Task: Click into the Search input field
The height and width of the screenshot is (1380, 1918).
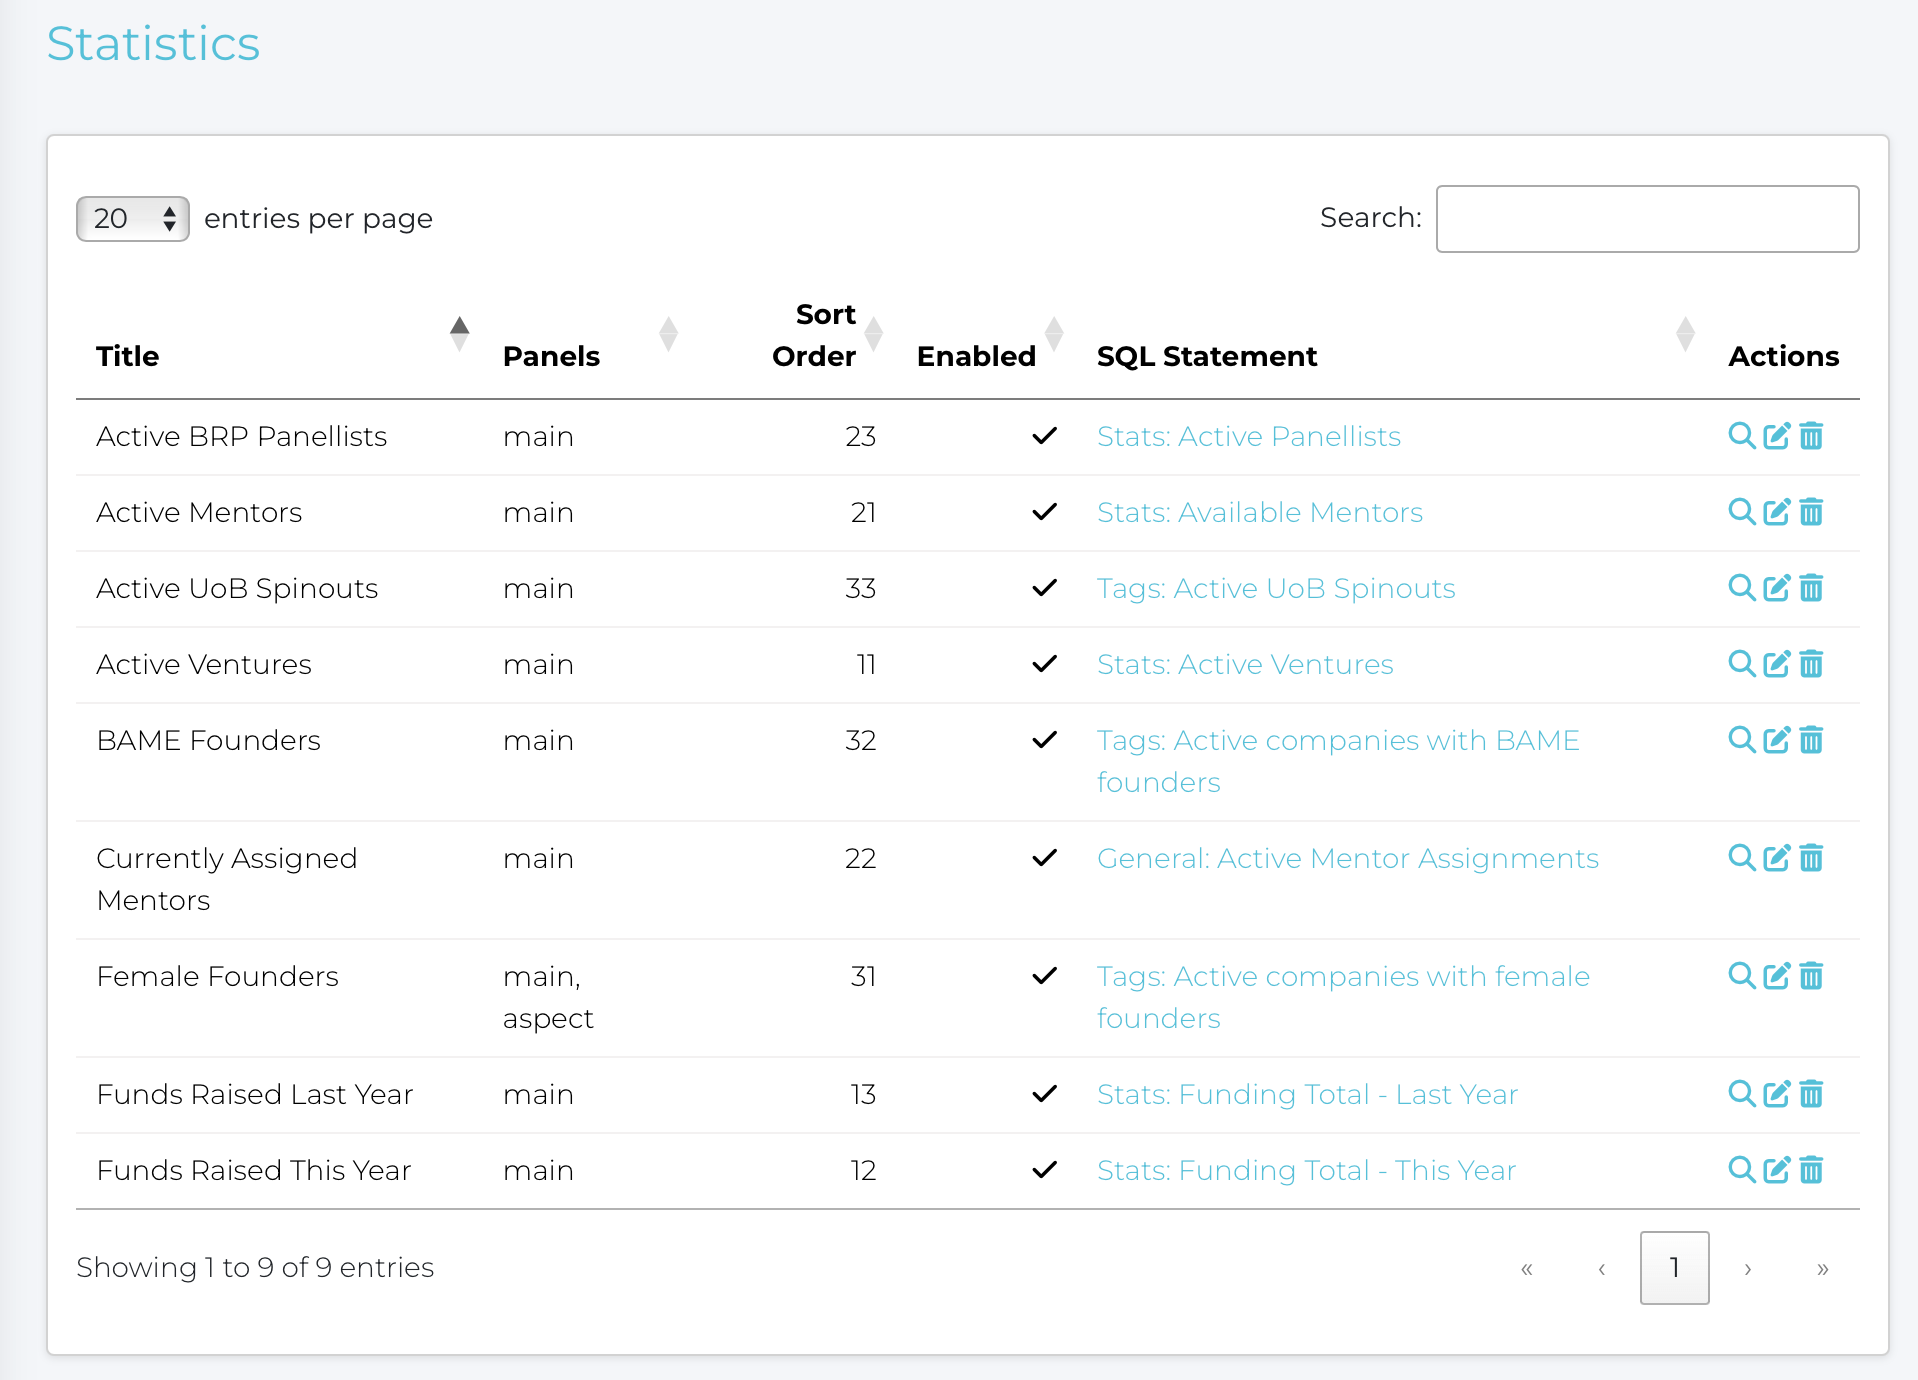Action: 1647,219
